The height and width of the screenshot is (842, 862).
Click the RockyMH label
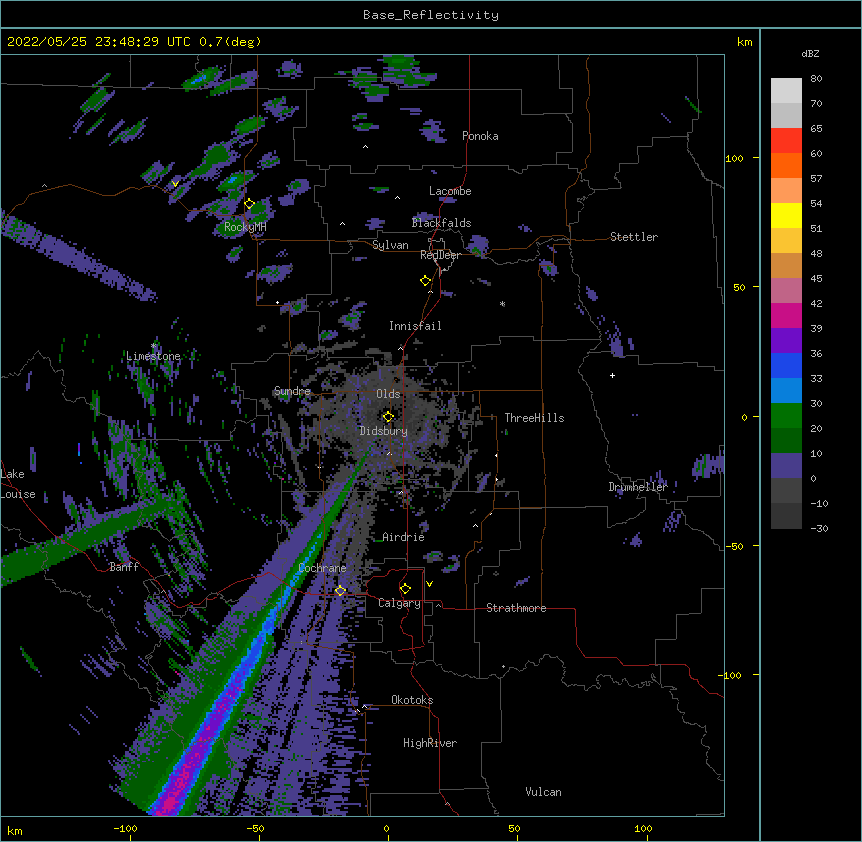(245, 227)
